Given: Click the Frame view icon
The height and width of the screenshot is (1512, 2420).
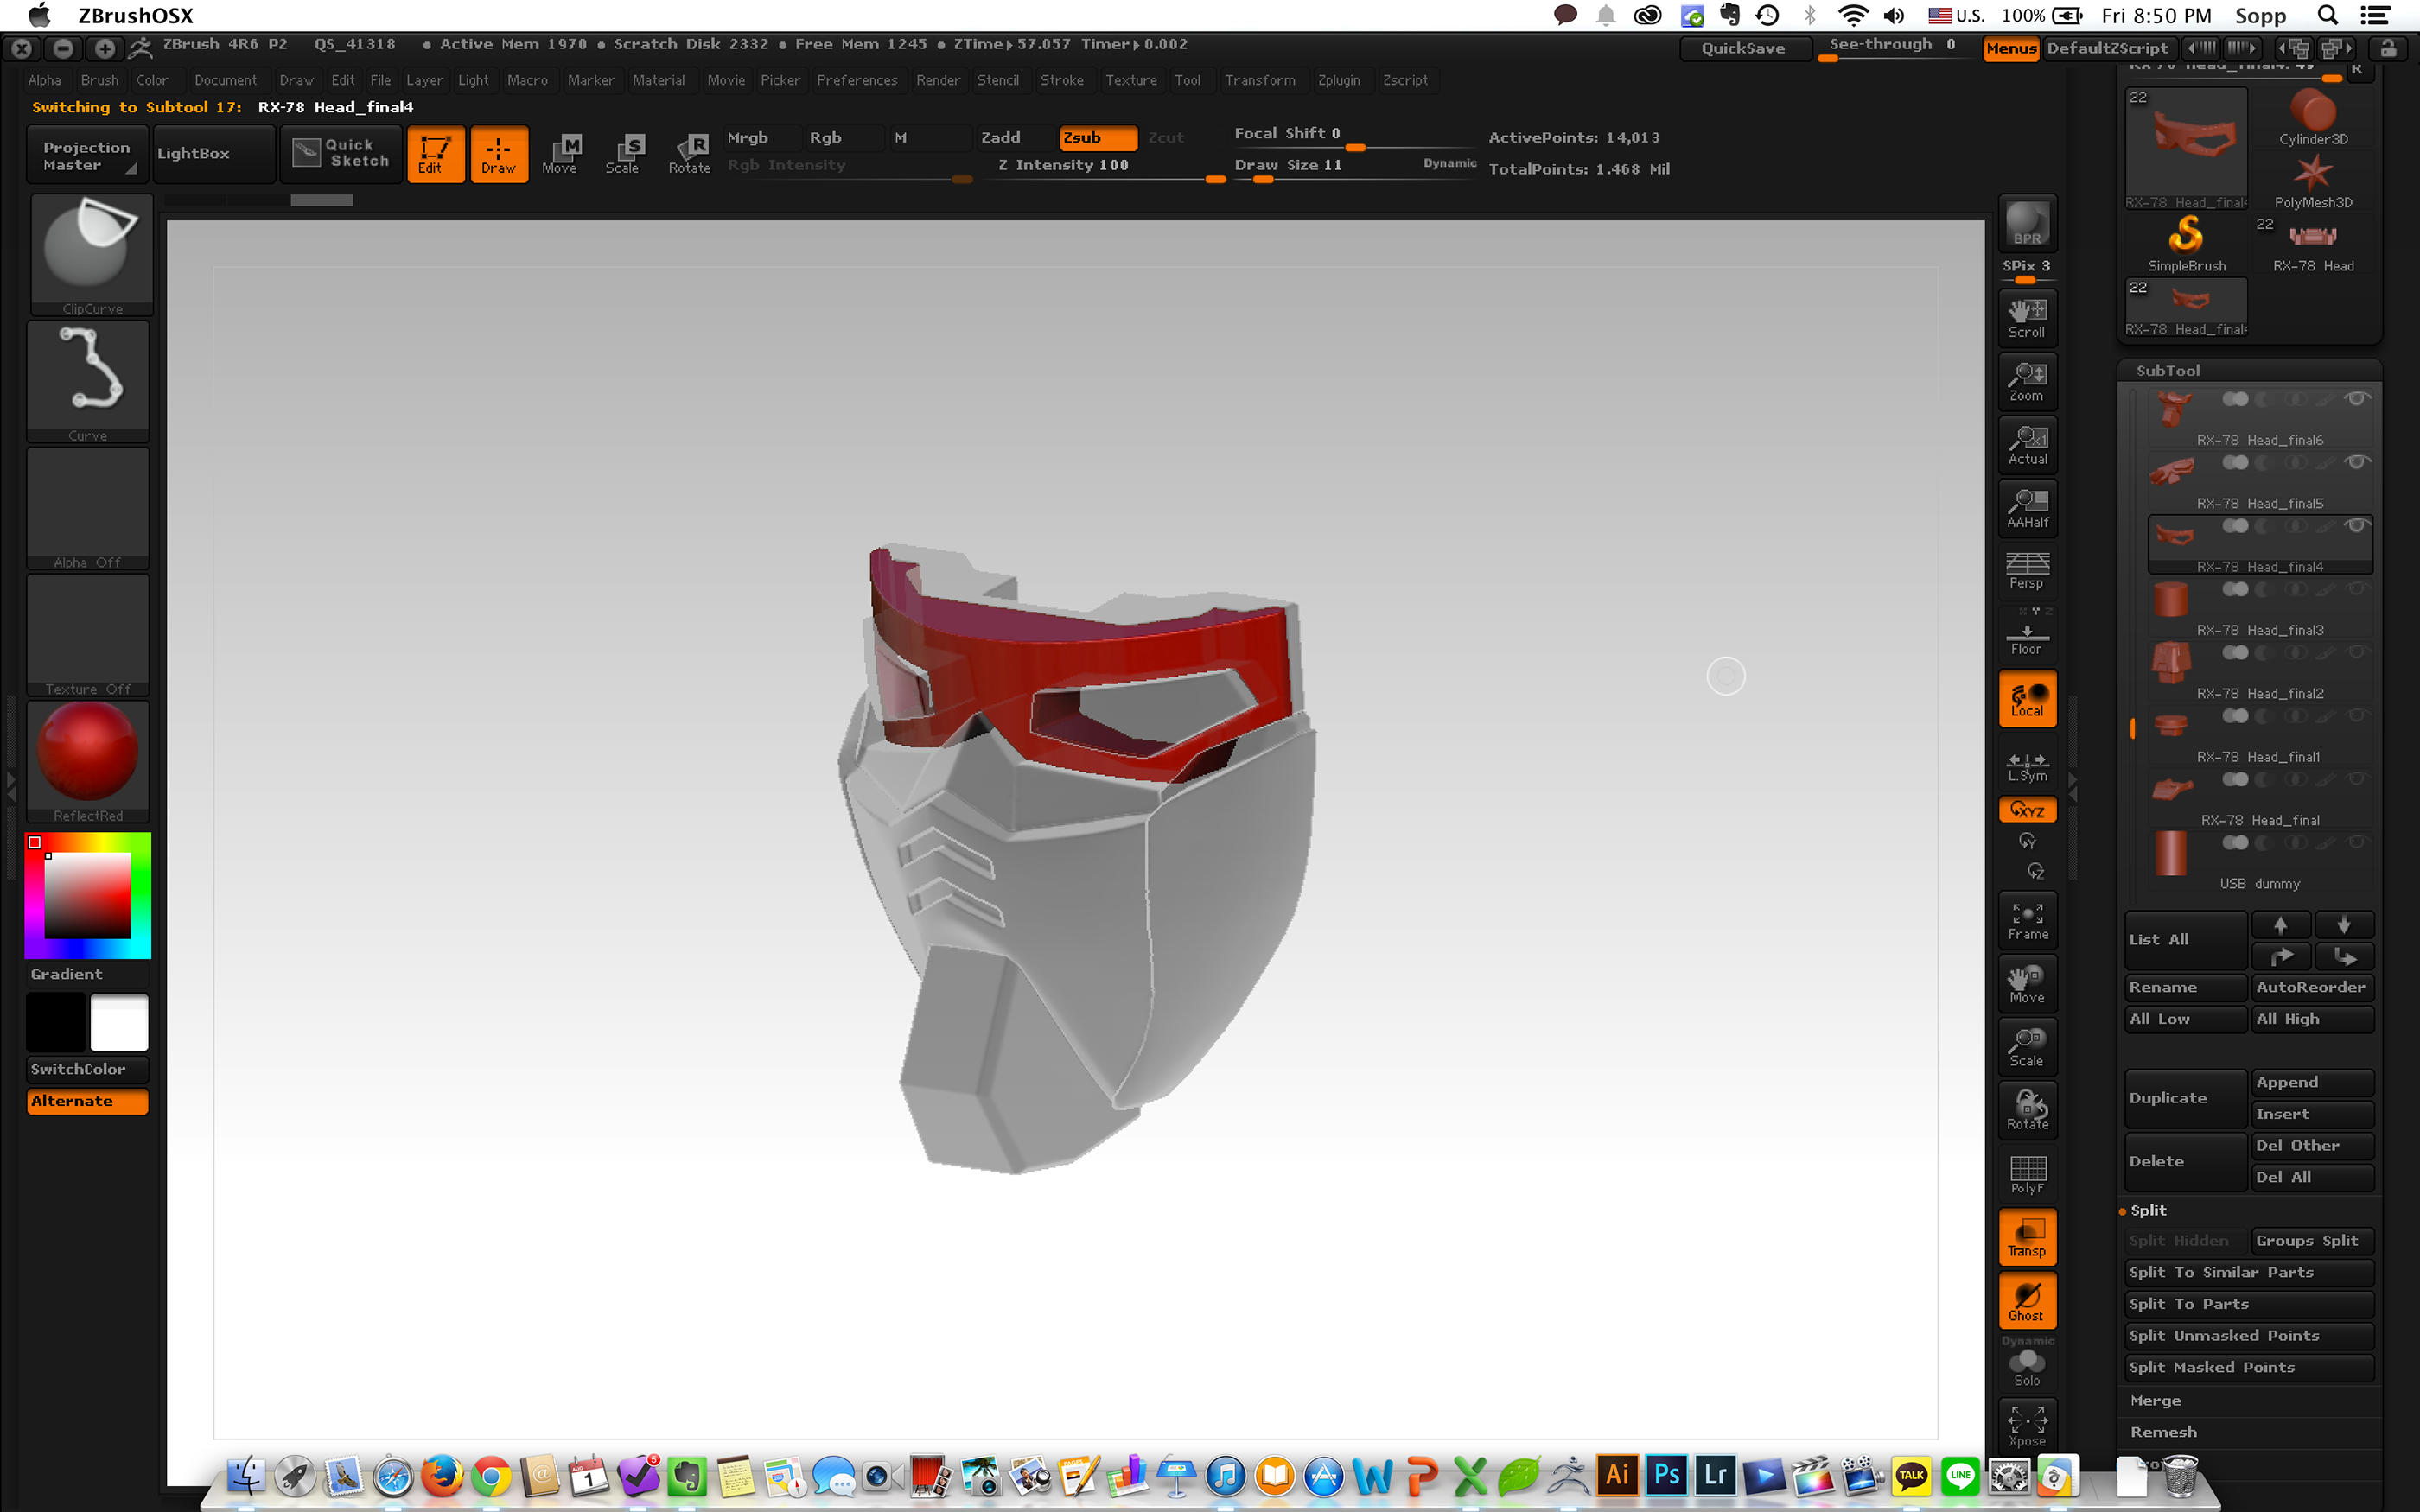Looking at the screenshot, I should point(2027,921).
